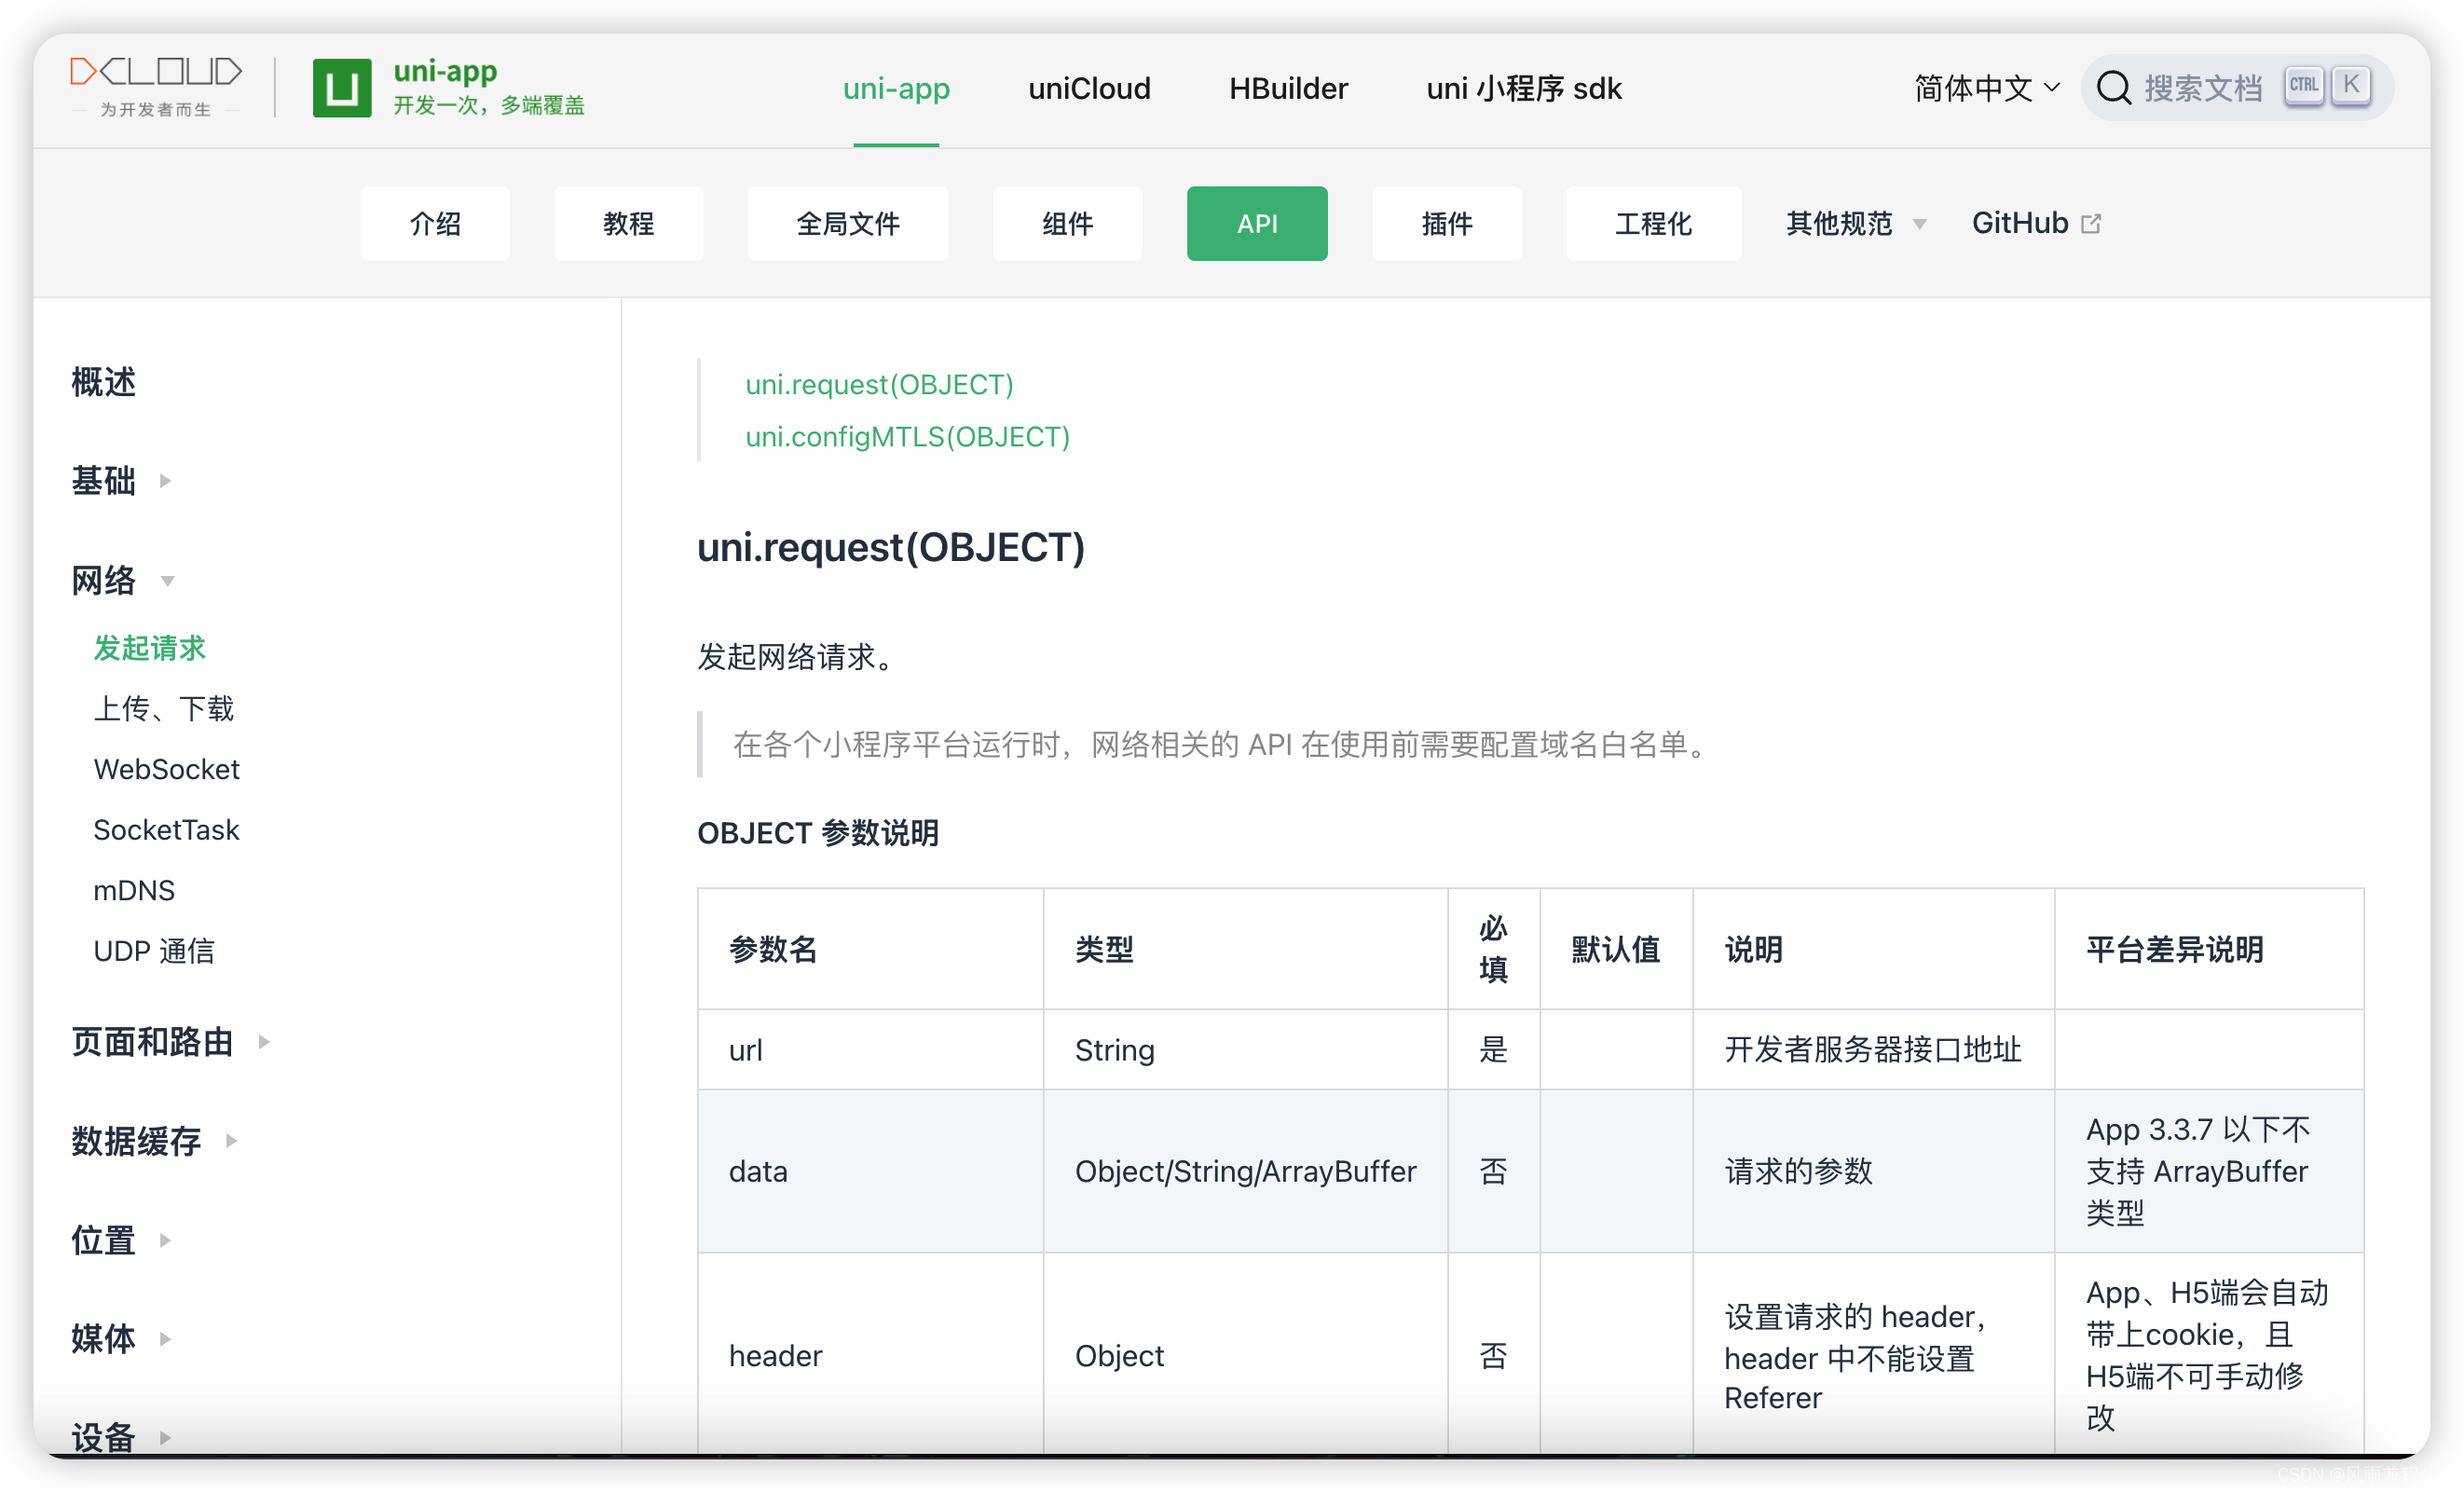Viewport: 2464px width, 1493px height.
Task: Click the 数据缓存 section label
Action: tap(136, 1140)
